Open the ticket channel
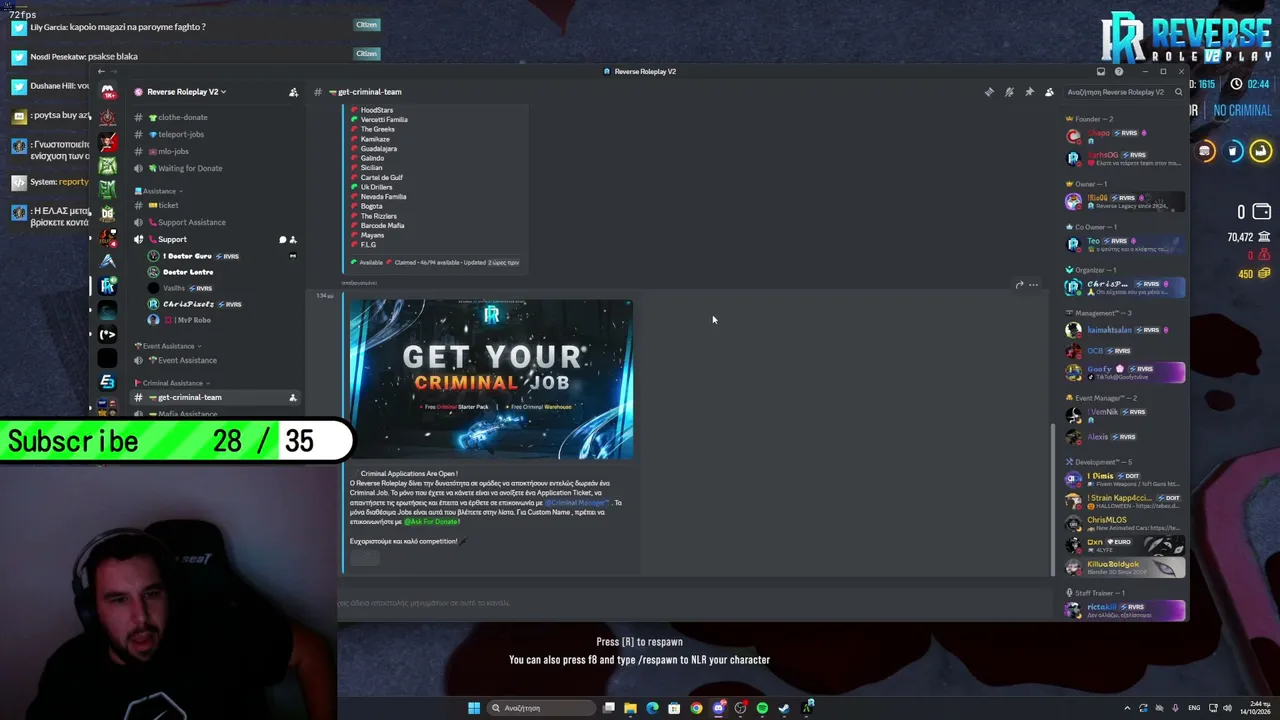This screenshot has width=1280, height=720. [214, 205]
